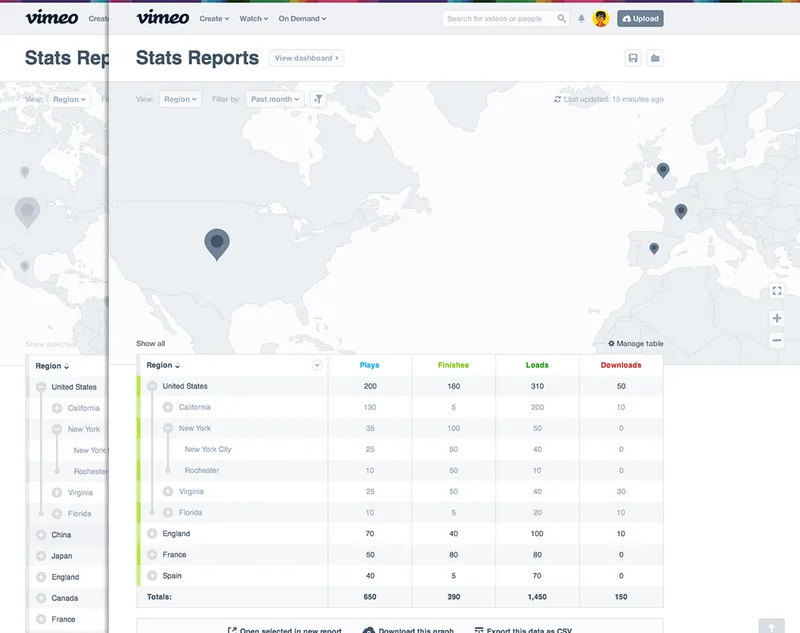The height and width of the screenshot is (633, 800).
Task: Expand the California row
Action: coord(168,407)
